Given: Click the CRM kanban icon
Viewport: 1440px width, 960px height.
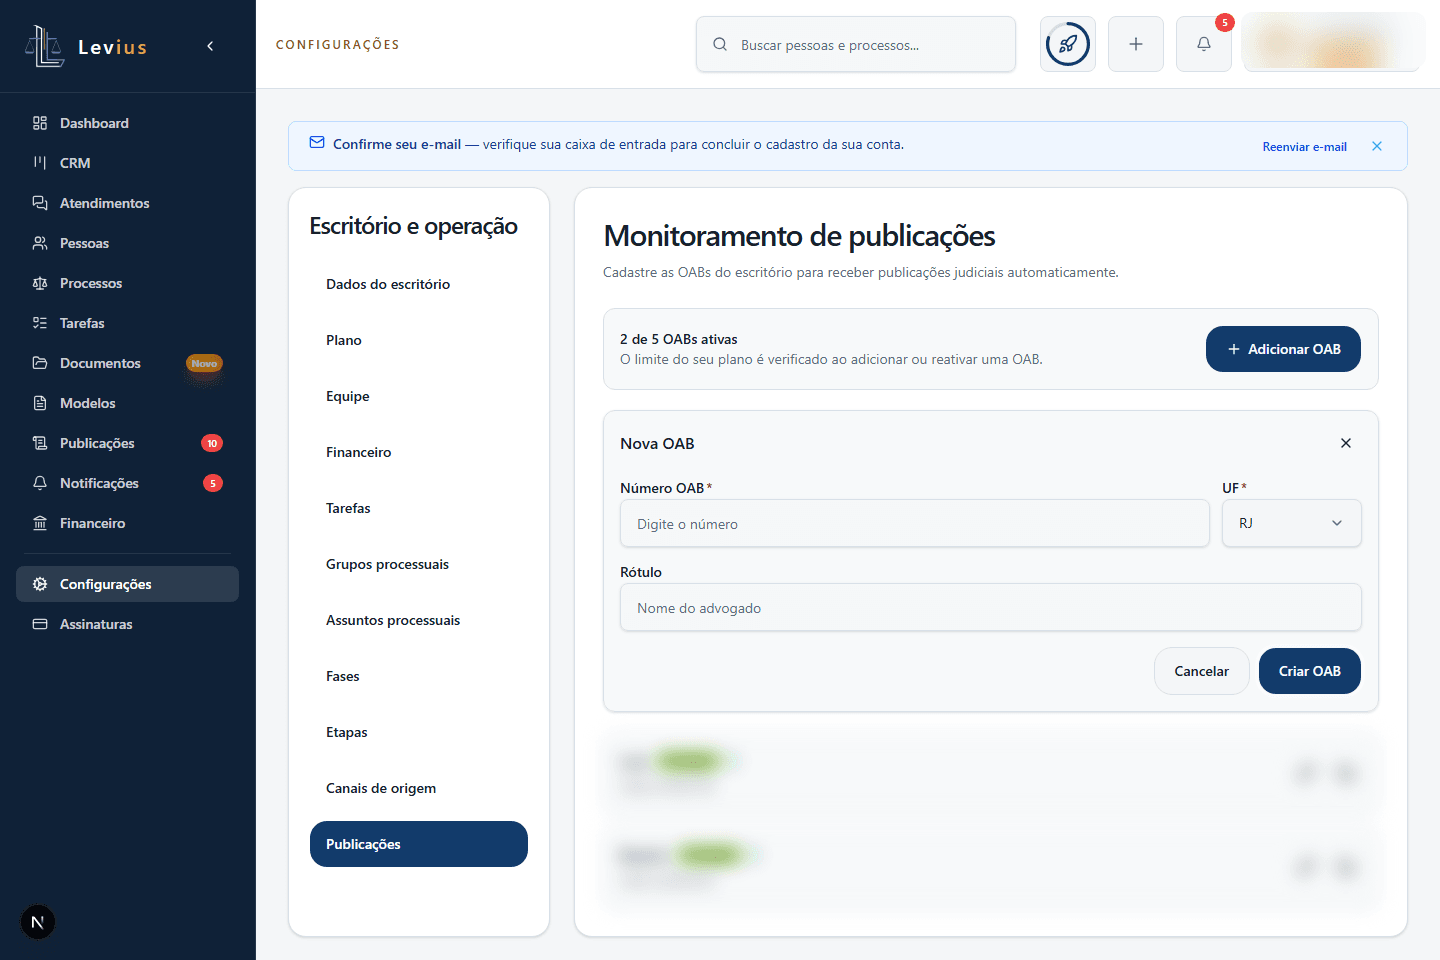Looking at the screenshot, I should tap(40, 163).
